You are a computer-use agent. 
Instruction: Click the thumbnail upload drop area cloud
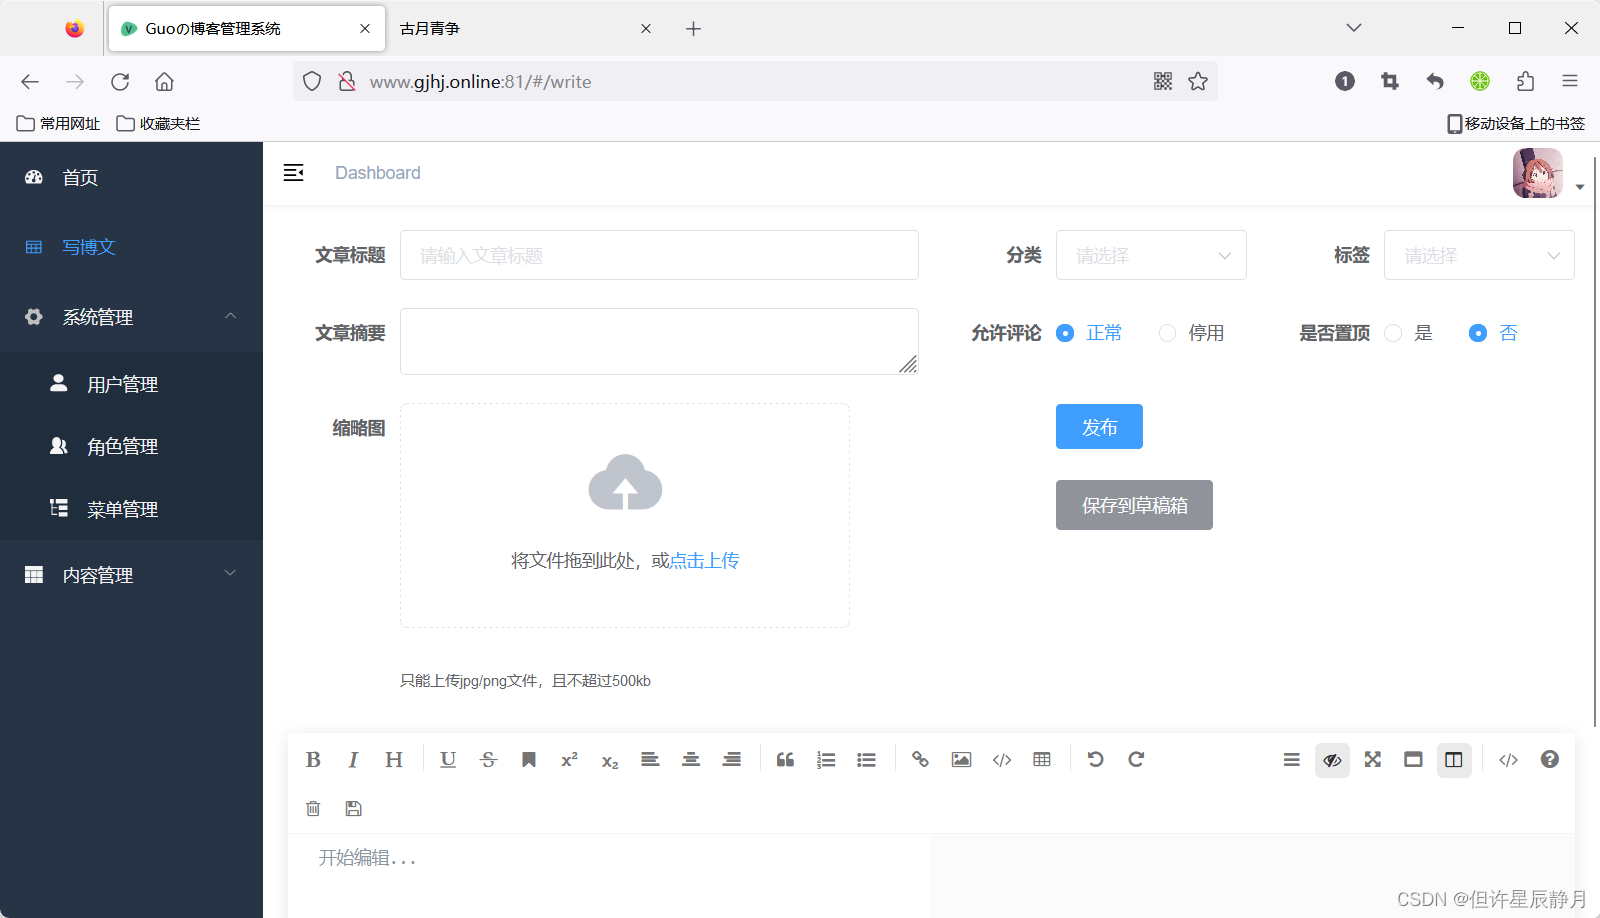pyautogui.click(x=625, y=482)
